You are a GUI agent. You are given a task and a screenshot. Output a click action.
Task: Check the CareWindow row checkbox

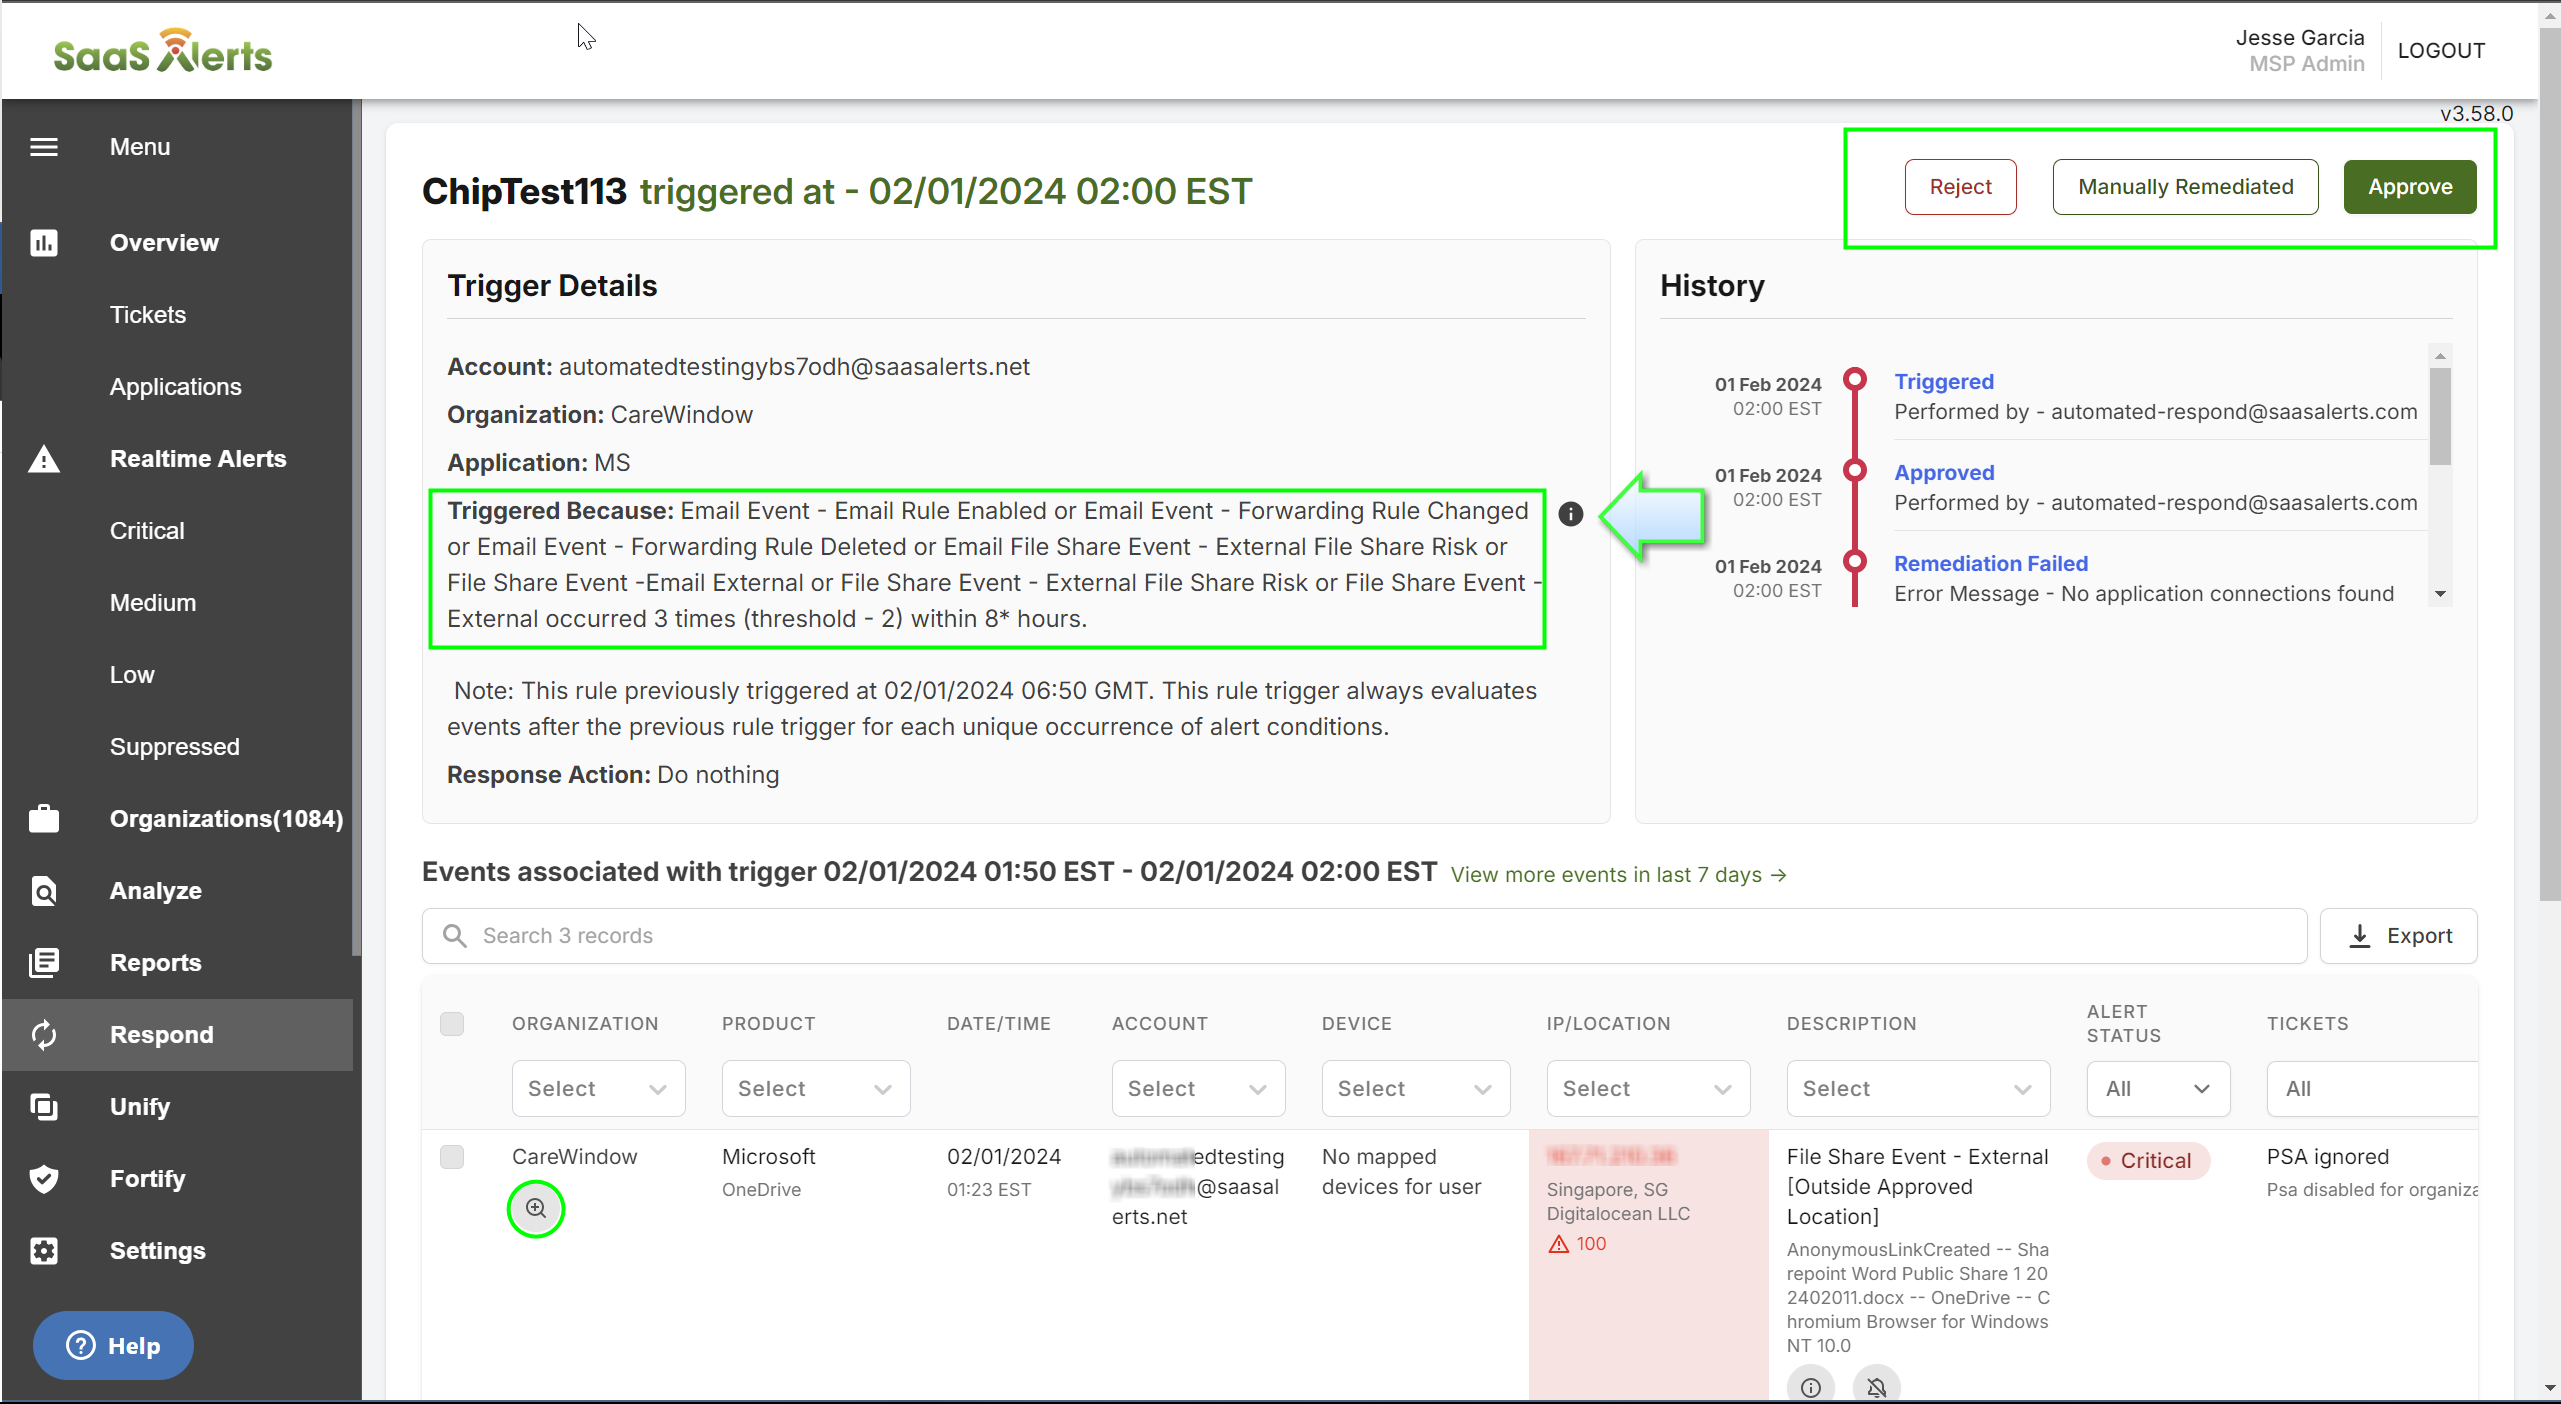click(452, 1157)
